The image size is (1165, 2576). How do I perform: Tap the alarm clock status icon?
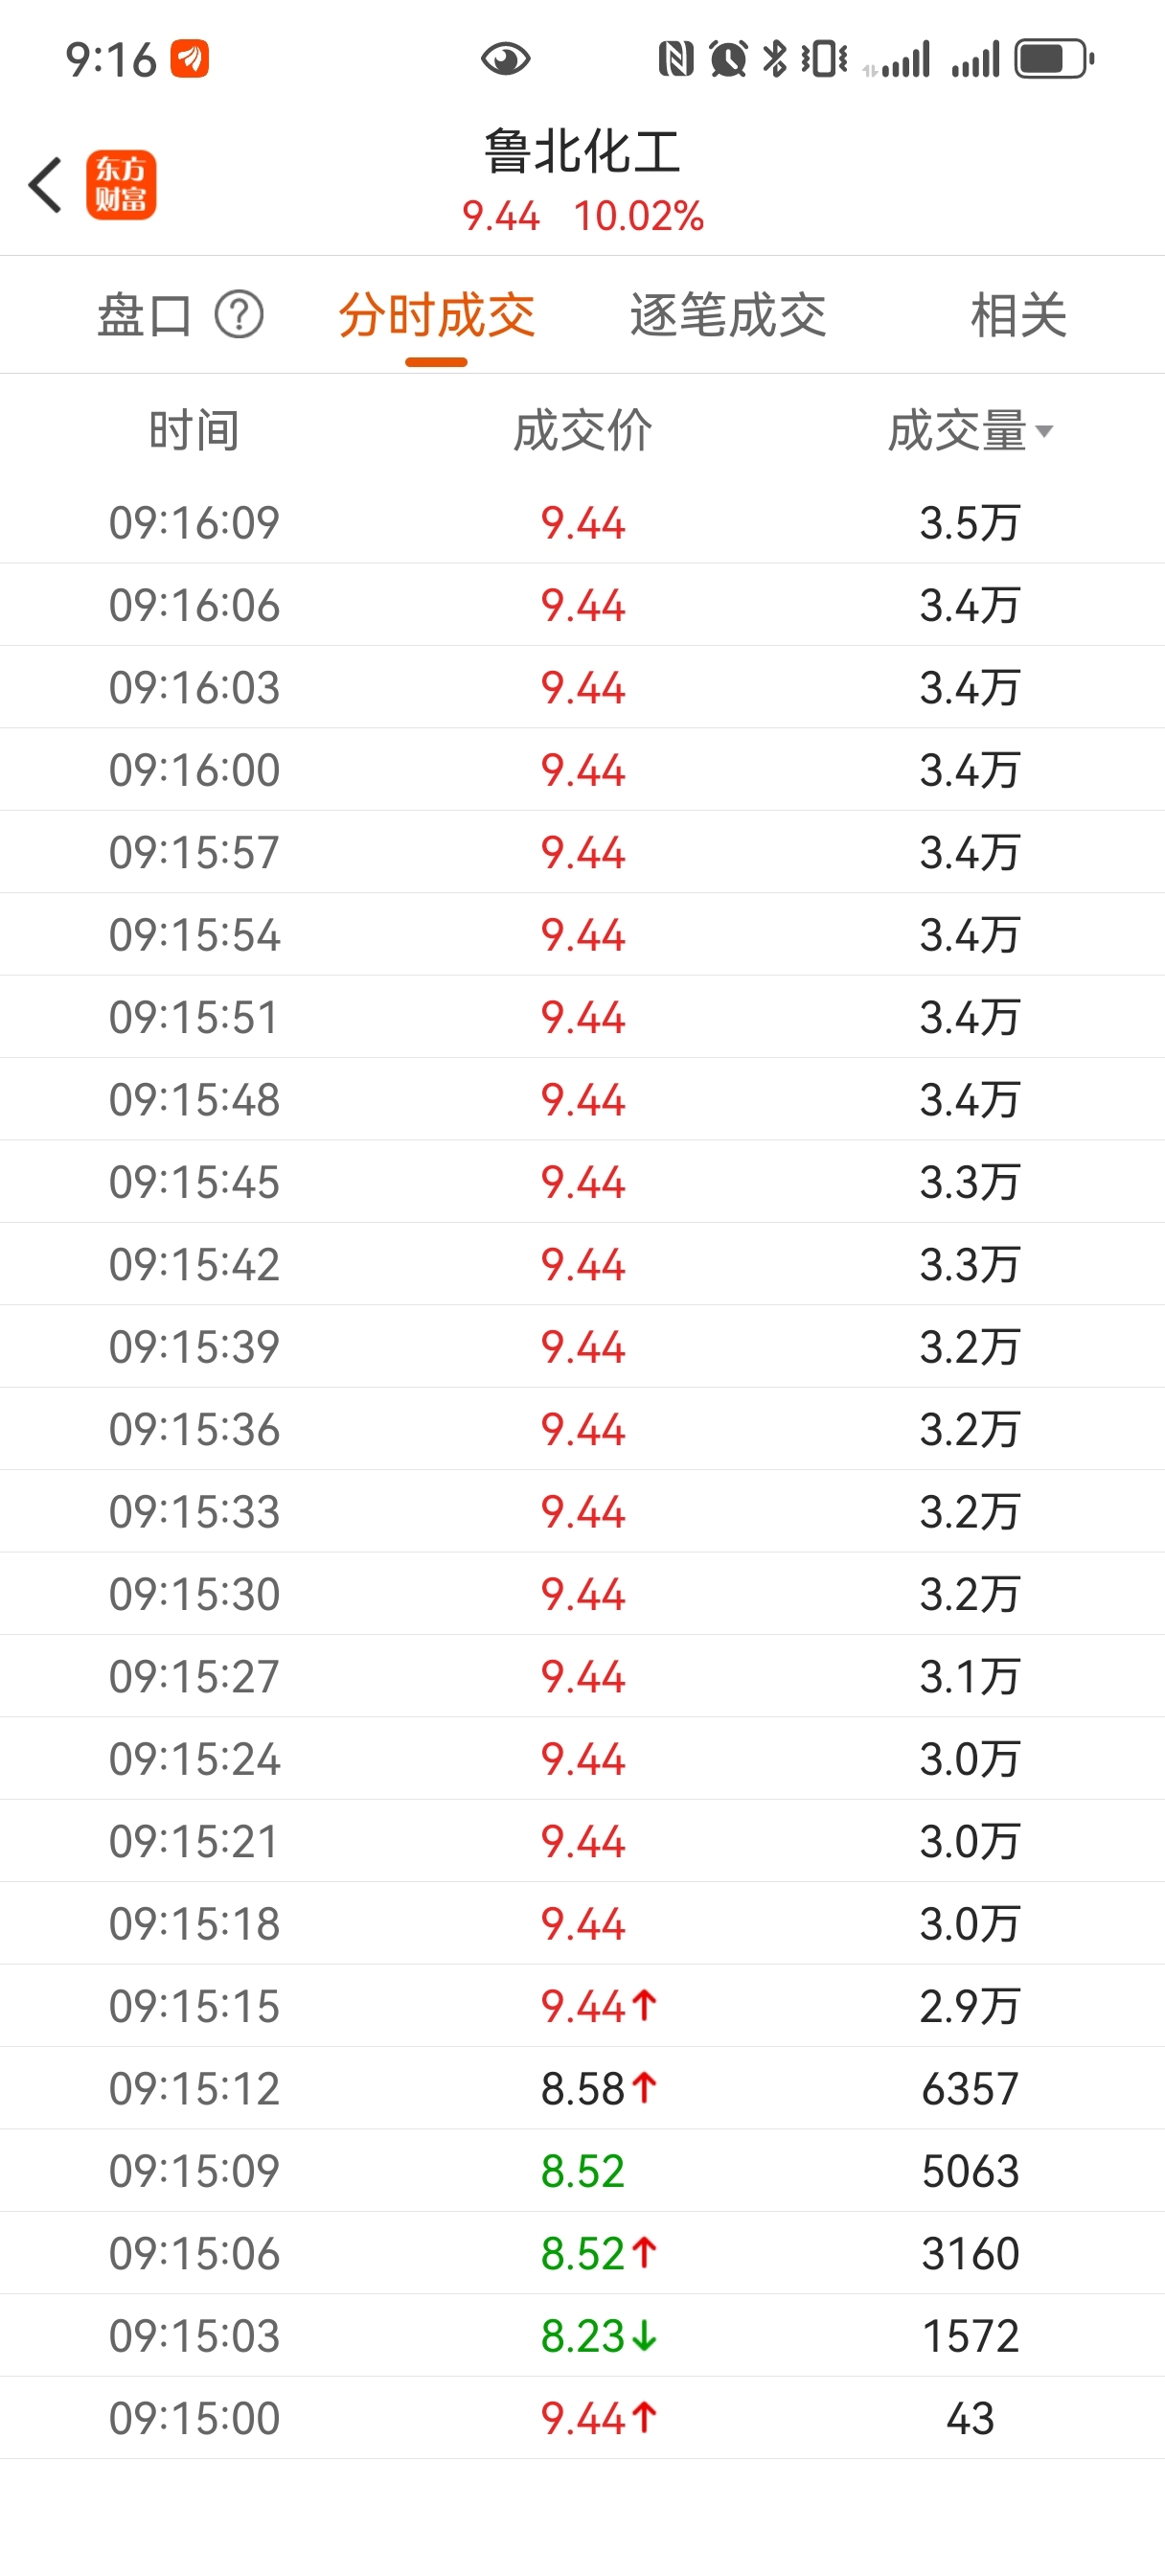click(728, 59)
